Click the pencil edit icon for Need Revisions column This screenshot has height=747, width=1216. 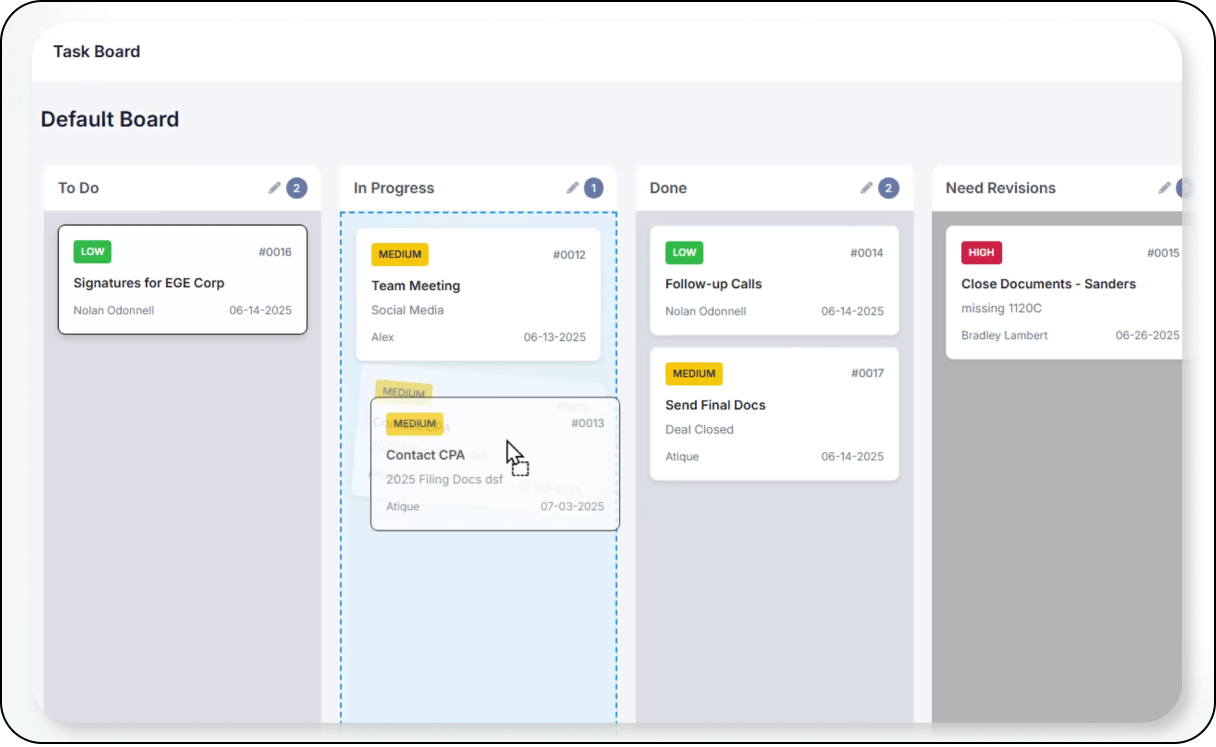[x=1165, y=188]
